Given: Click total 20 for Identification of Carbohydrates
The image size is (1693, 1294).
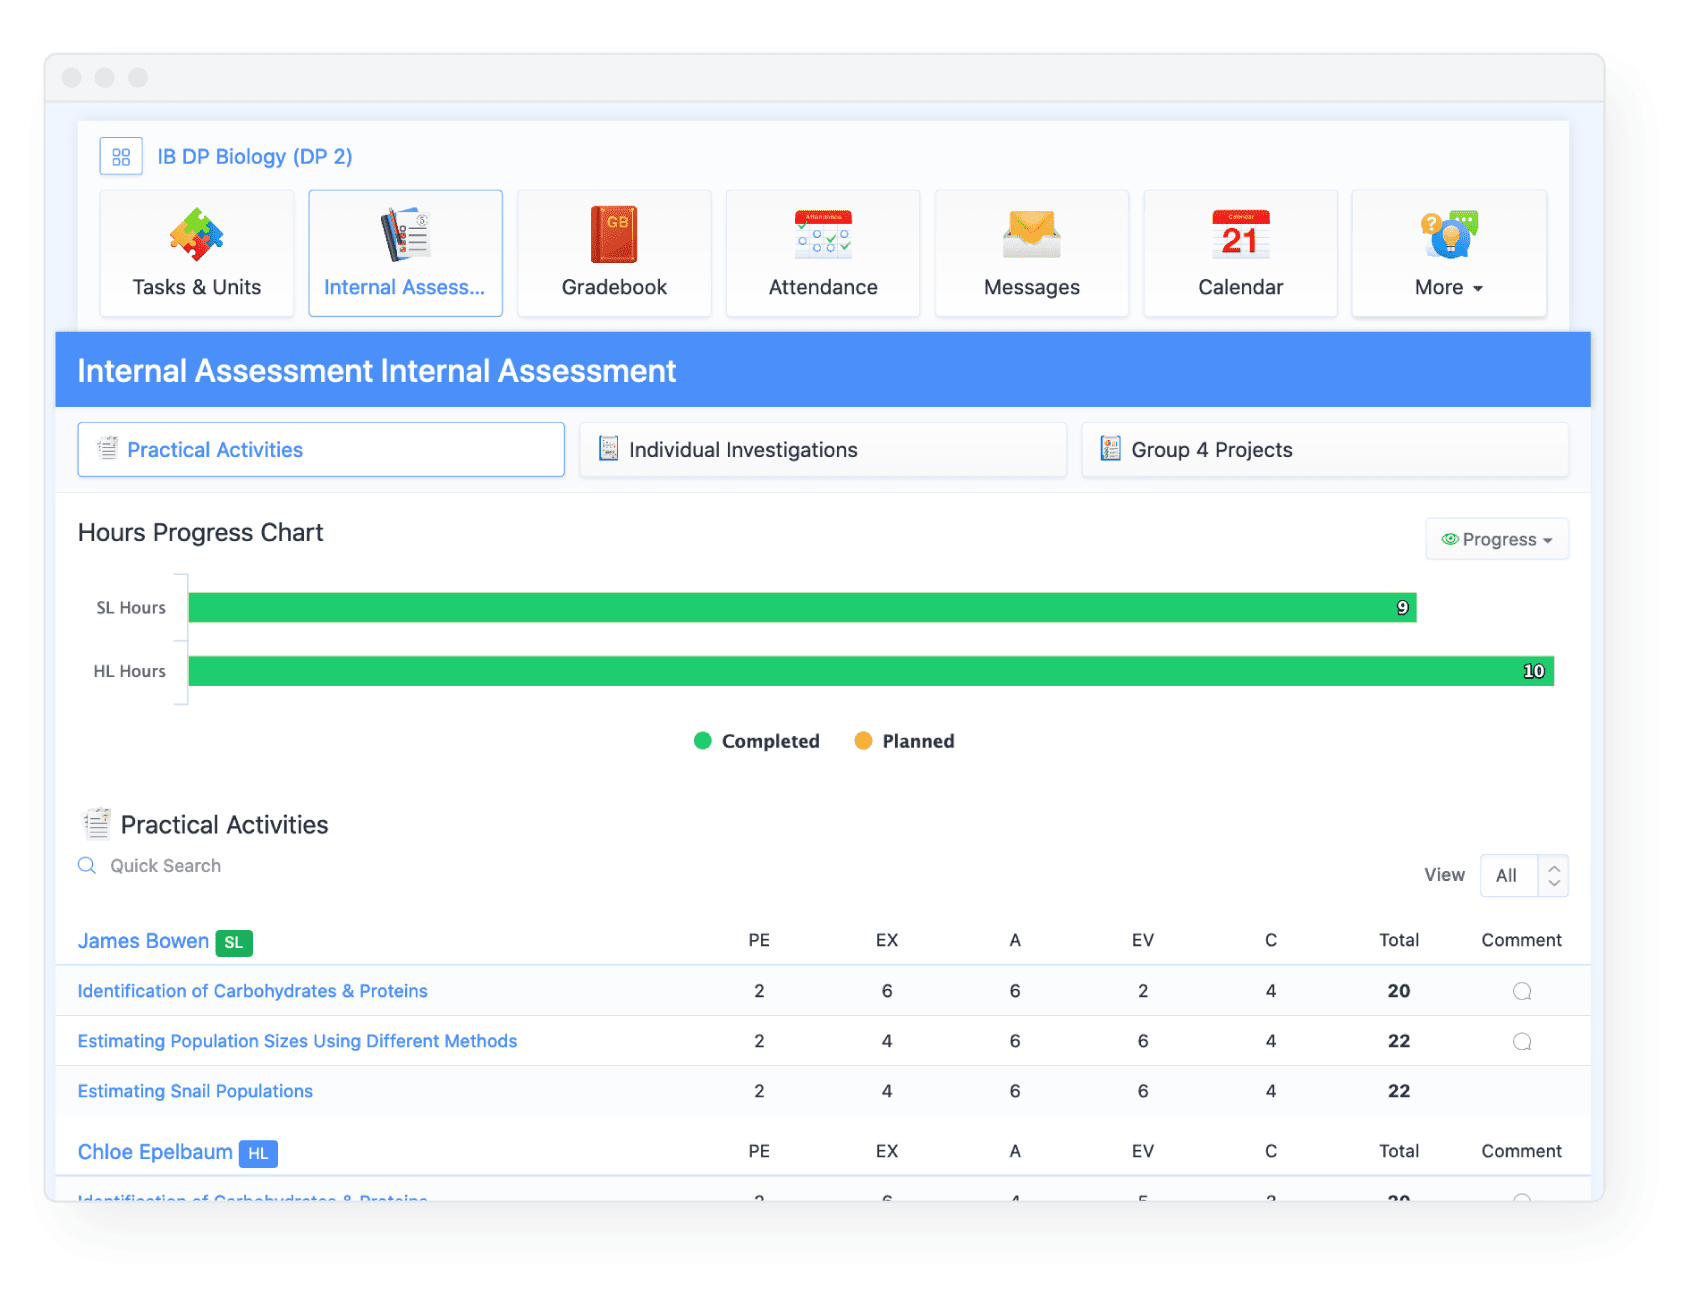Looking at the screenshot, I should (x=1399, y=991).
